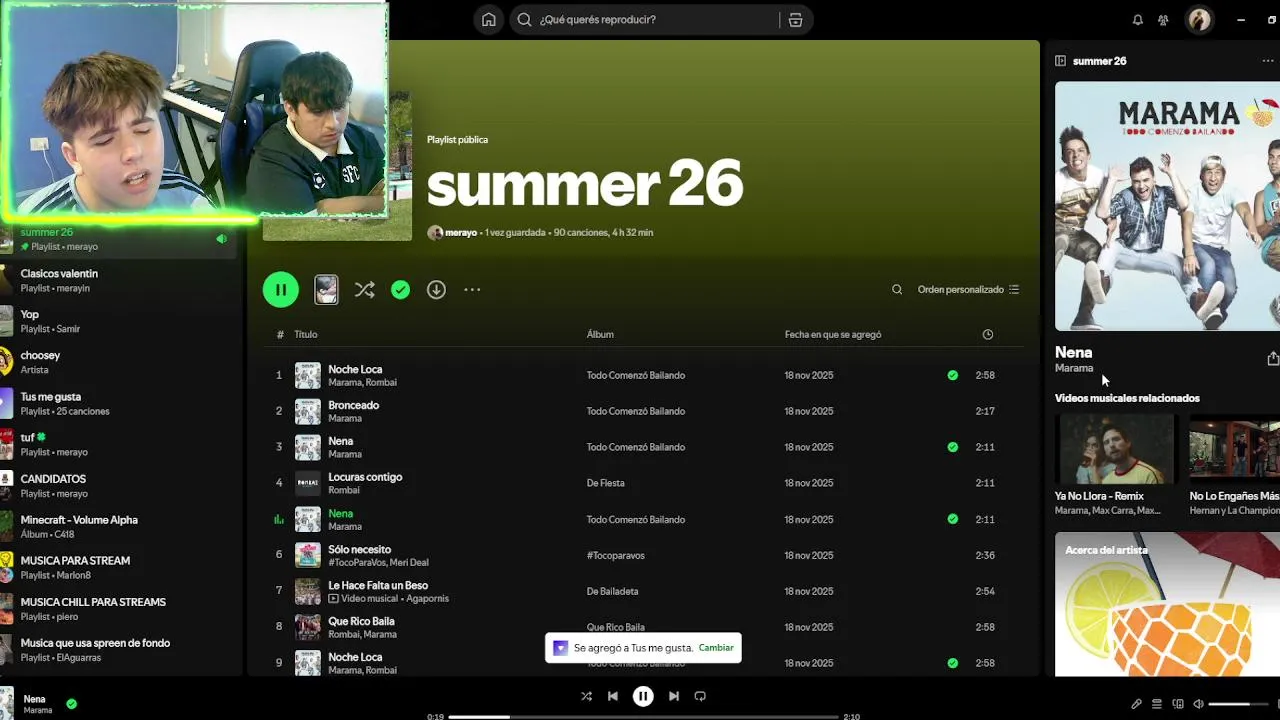Screen dimensions: 1280x720
Task: Open more options in now playing panel
Action: click(x=1268, y=61)
